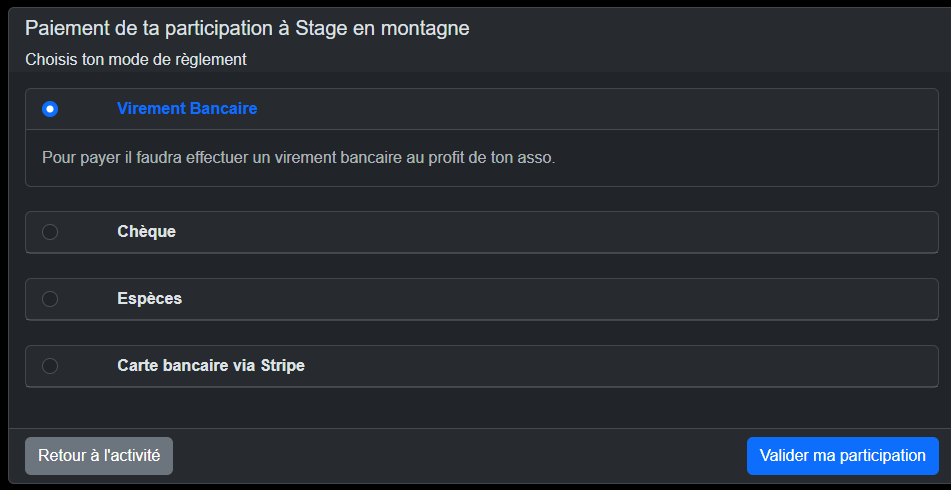Click the Virement Bancaire label text

coord(187,109)
